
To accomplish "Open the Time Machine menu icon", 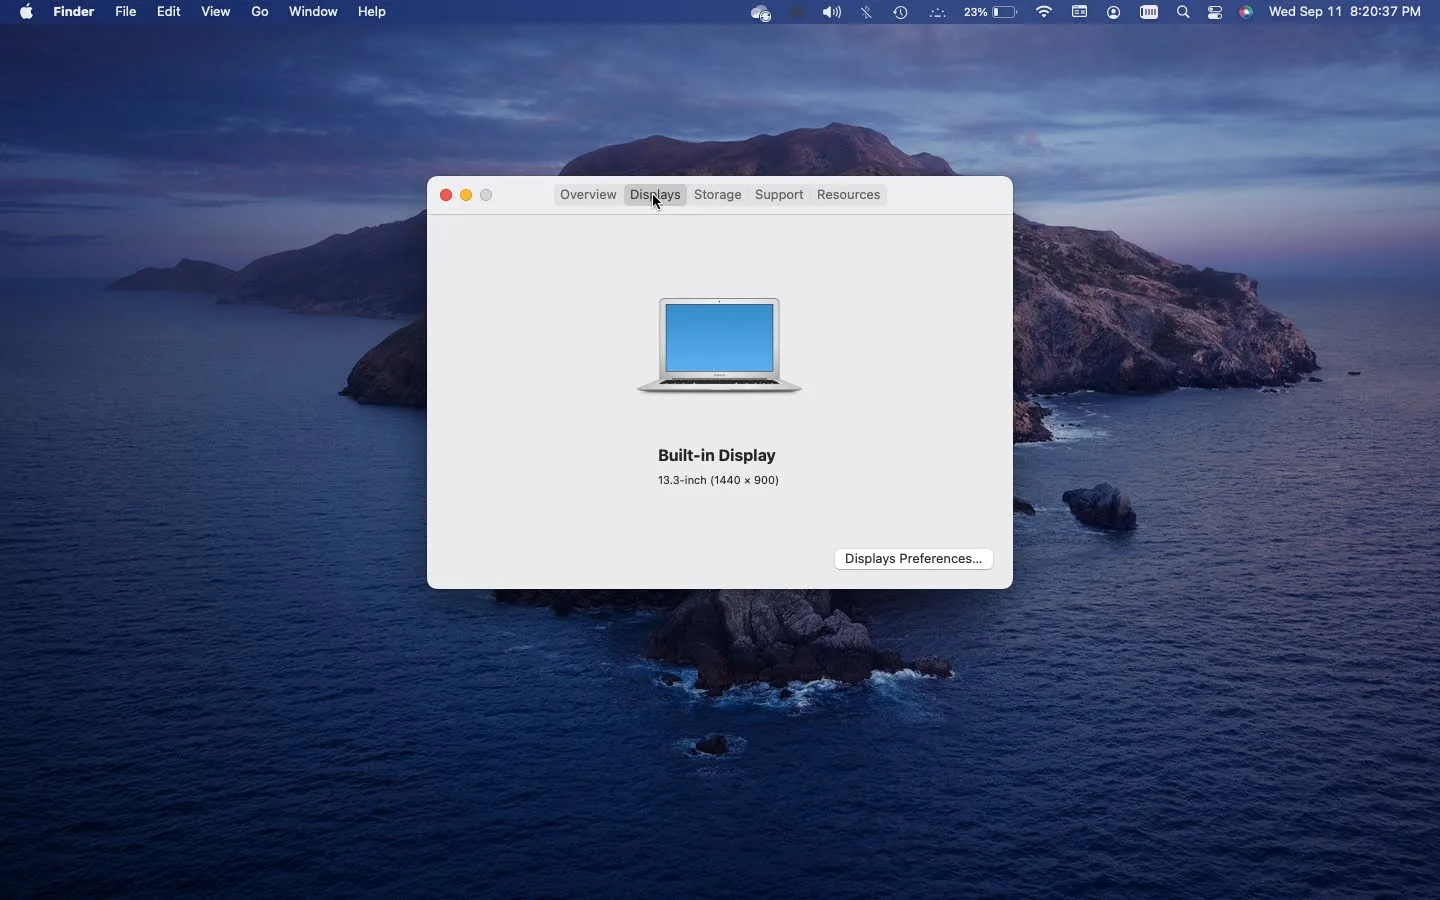I will click(x=900, y=12).
